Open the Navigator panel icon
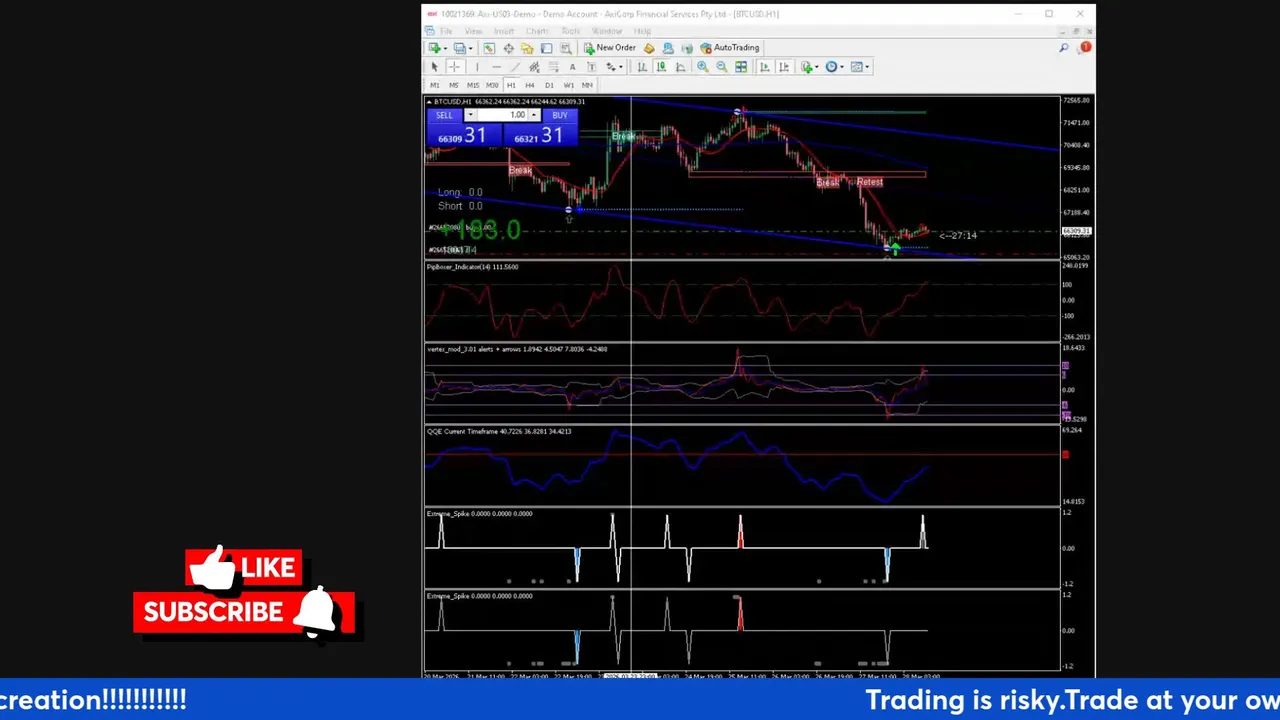This screenshot has height=720, width=1280. click(527, 48)
